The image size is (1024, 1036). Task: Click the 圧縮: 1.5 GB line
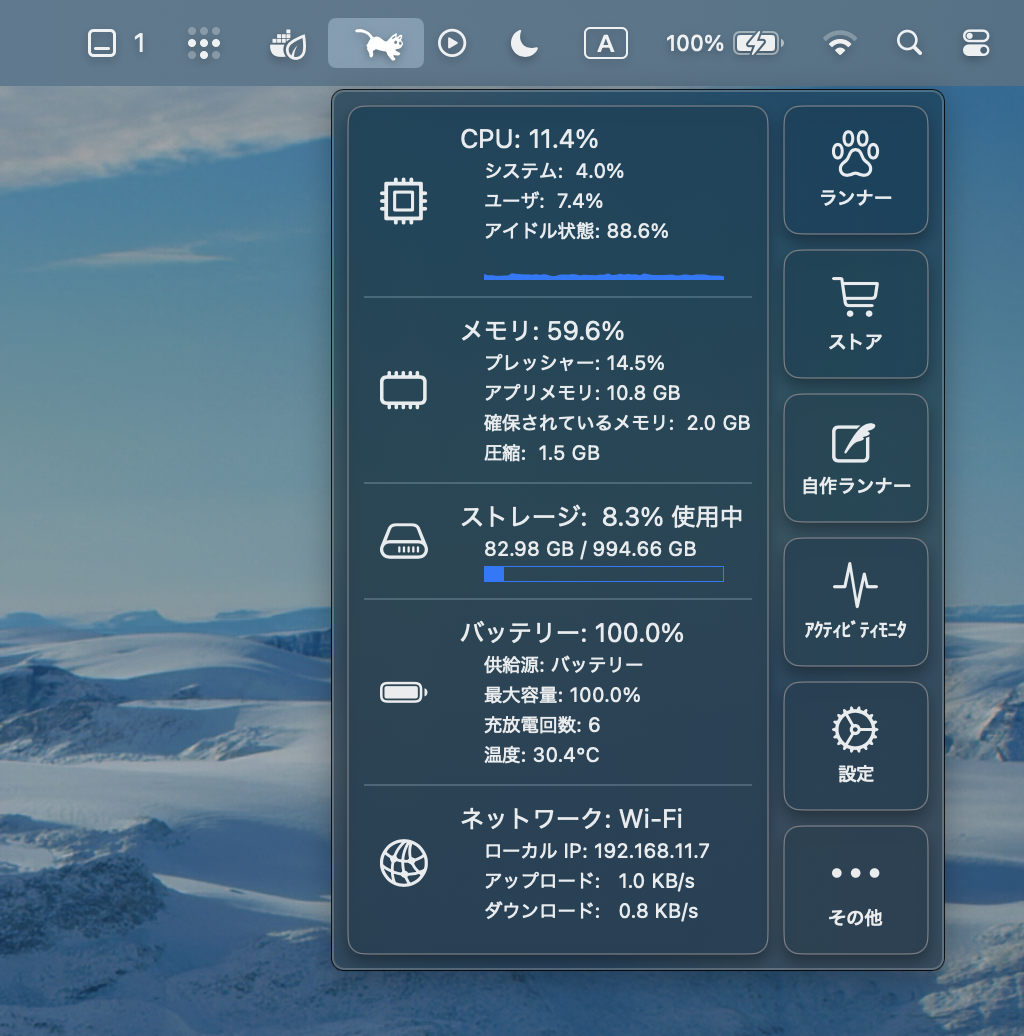[542, 453]
